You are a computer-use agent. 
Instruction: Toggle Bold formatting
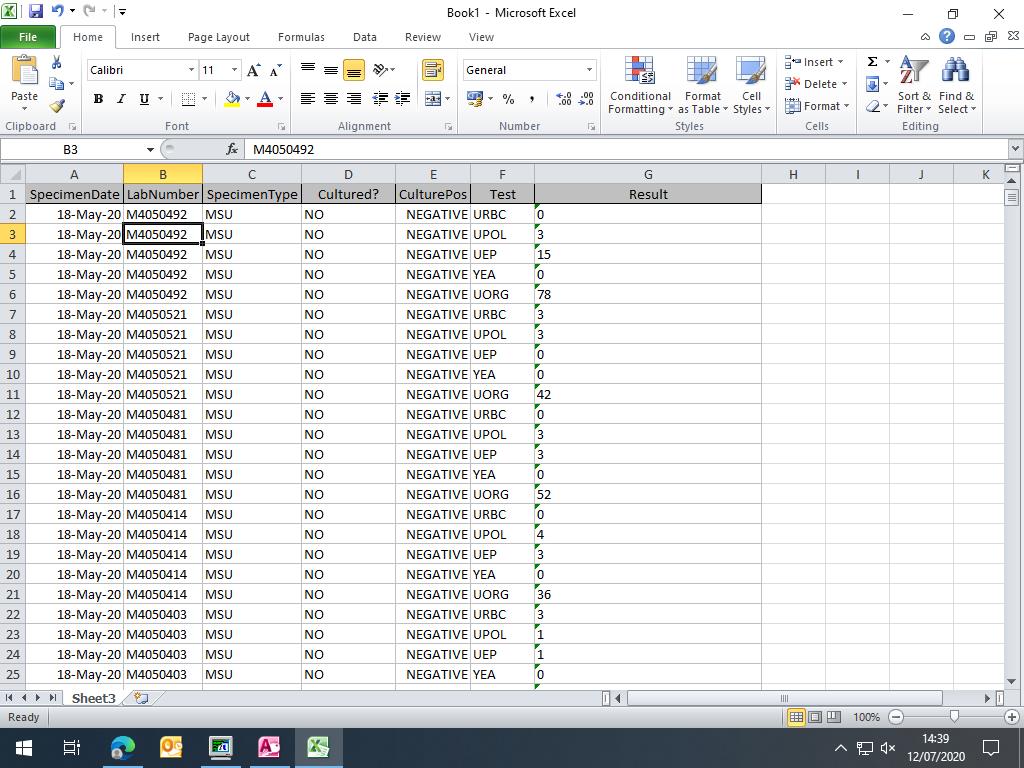(98, 99)
